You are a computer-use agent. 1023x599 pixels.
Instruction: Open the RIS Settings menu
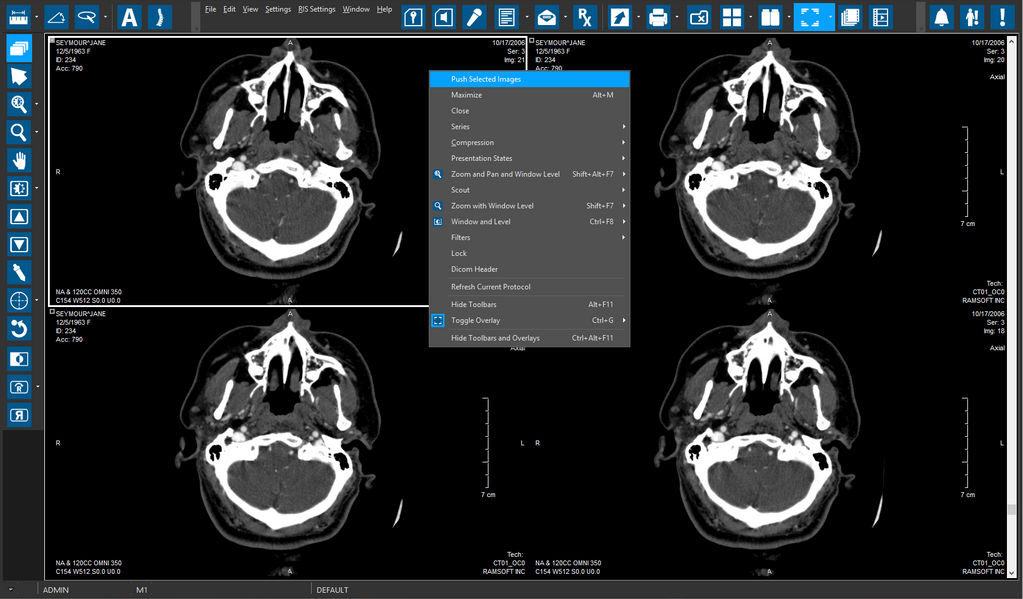click(316, 9)
